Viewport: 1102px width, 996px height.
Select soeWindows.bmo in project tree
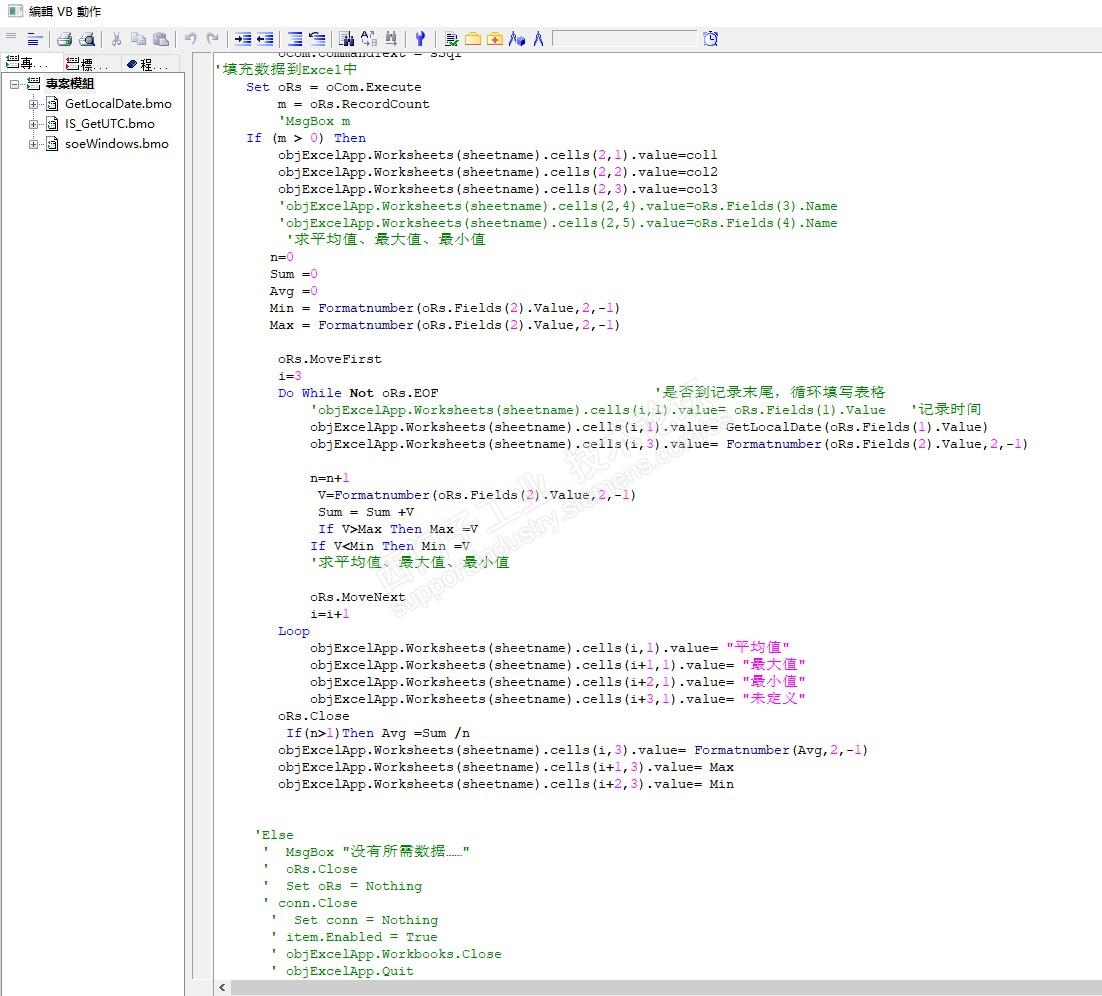(x=116, y=144)
